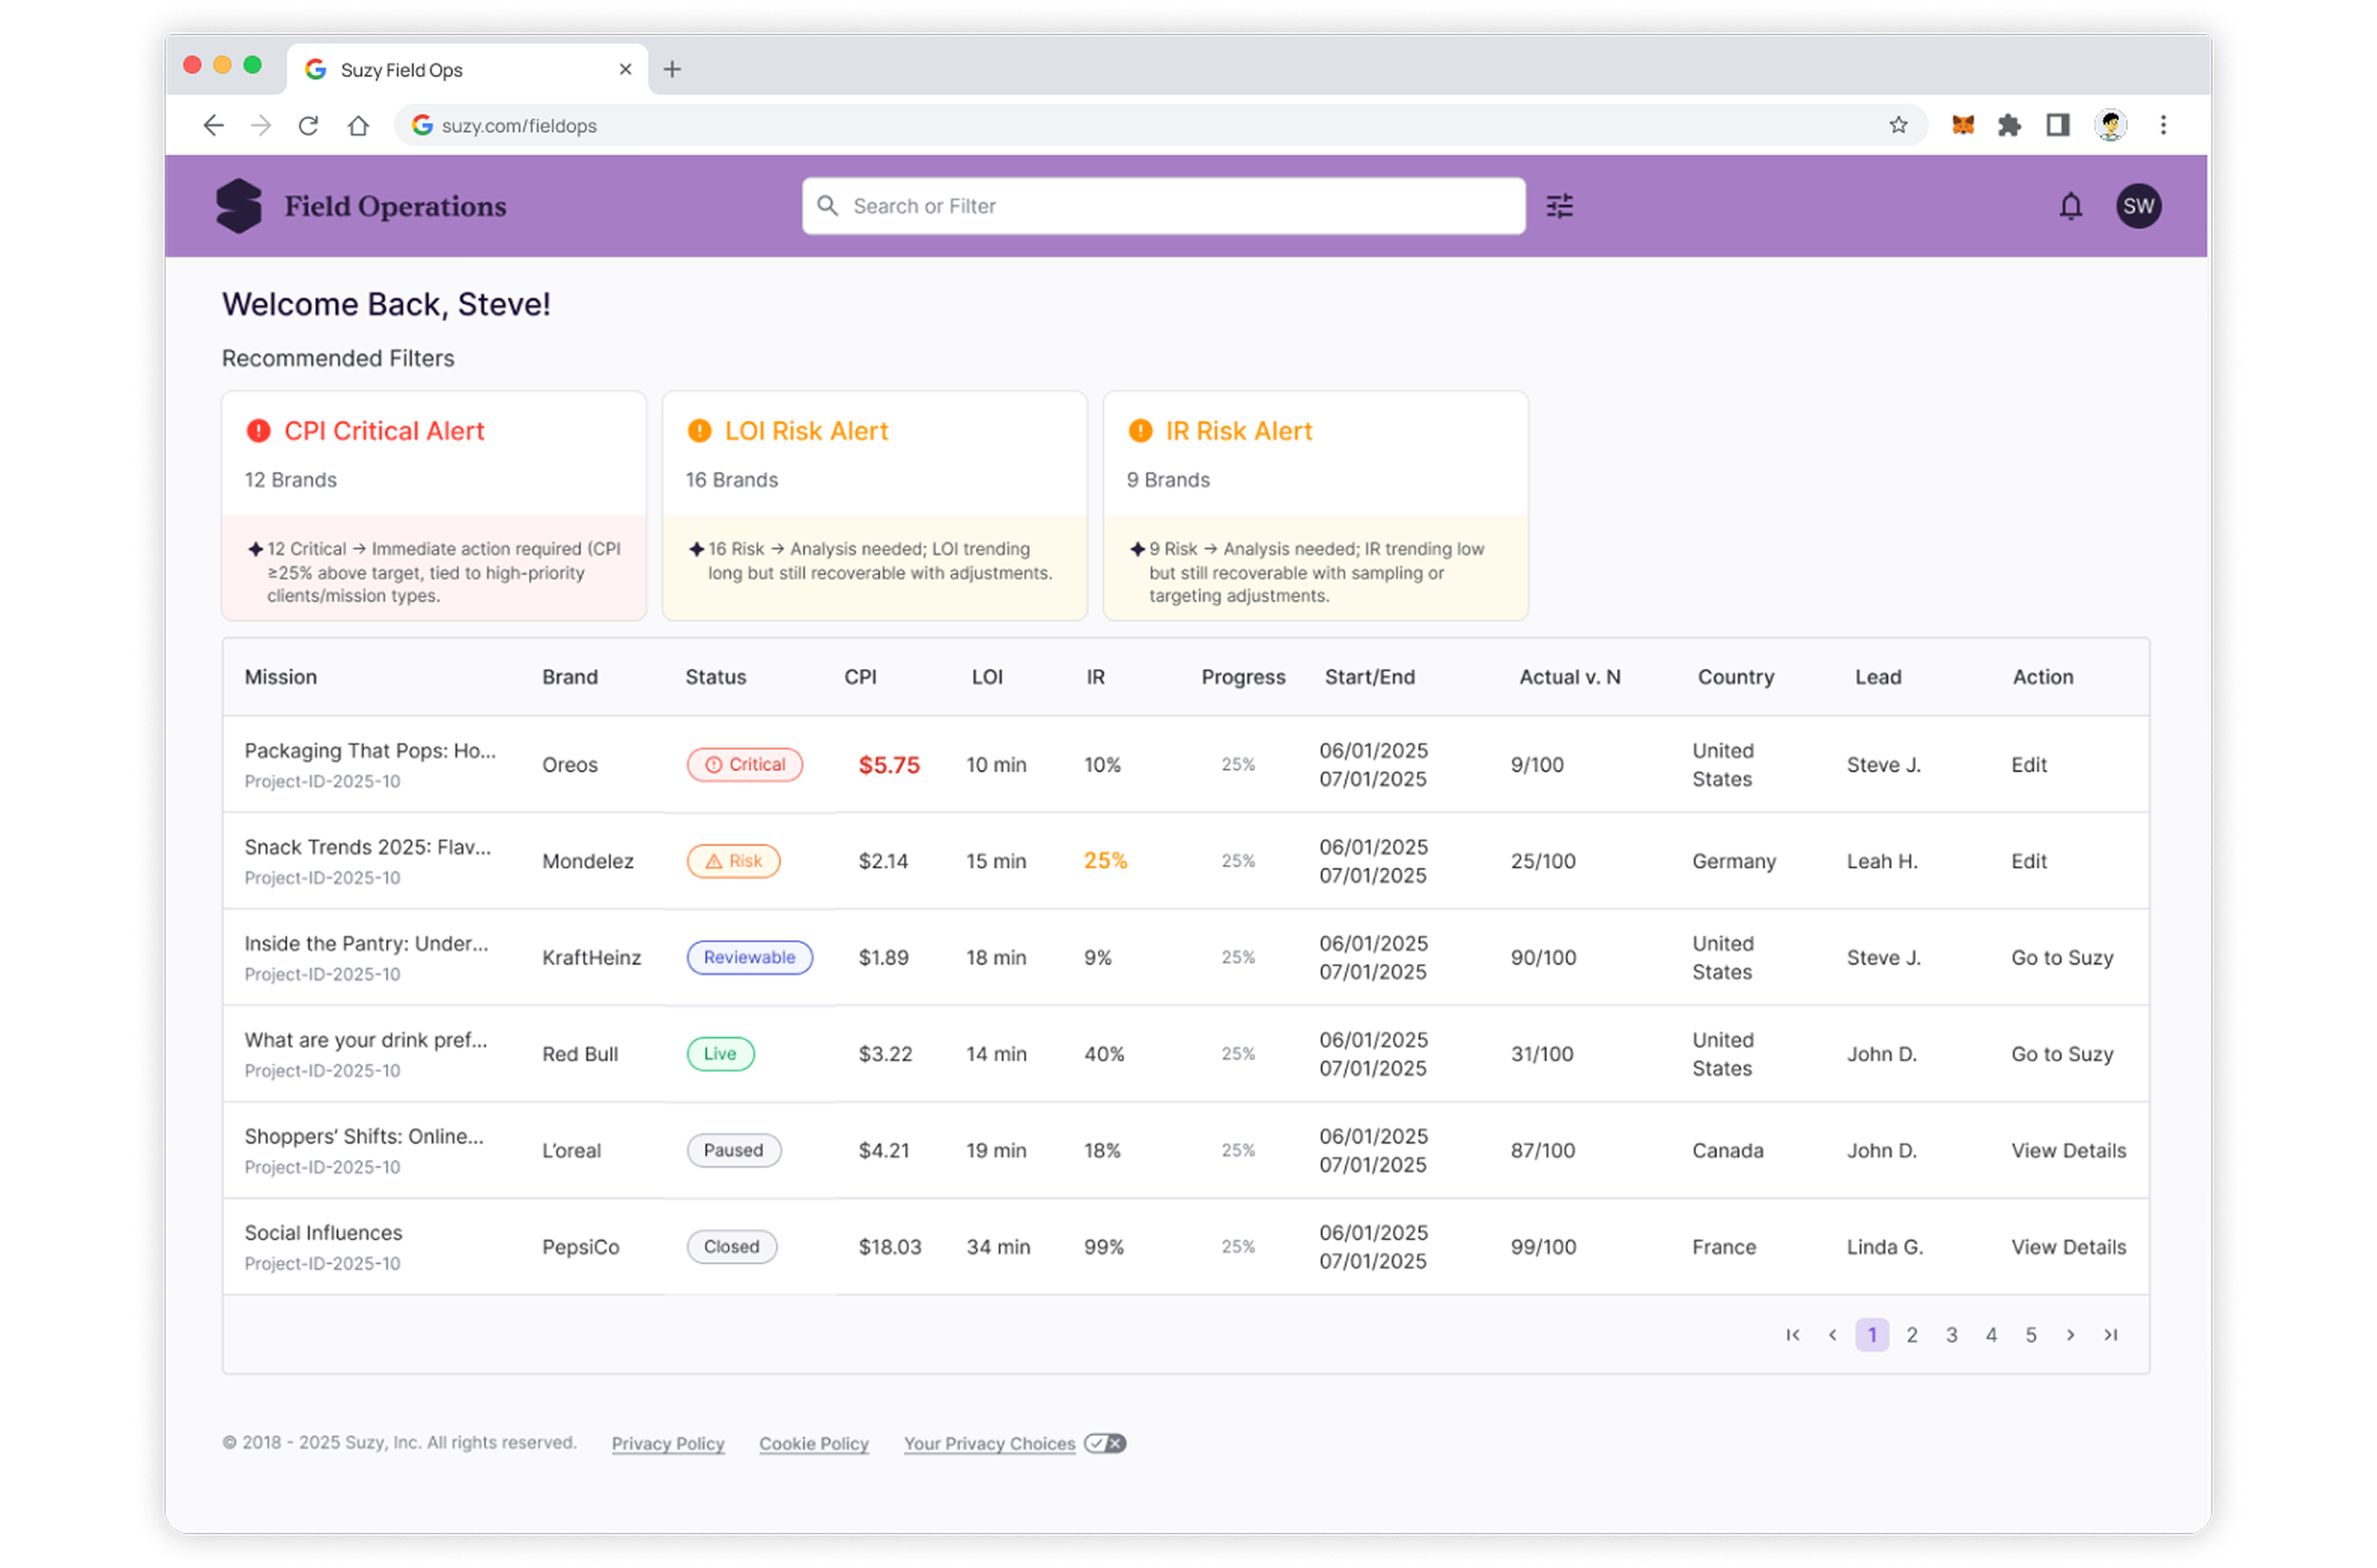Open the SW user avatar menu

point(2137,206)
